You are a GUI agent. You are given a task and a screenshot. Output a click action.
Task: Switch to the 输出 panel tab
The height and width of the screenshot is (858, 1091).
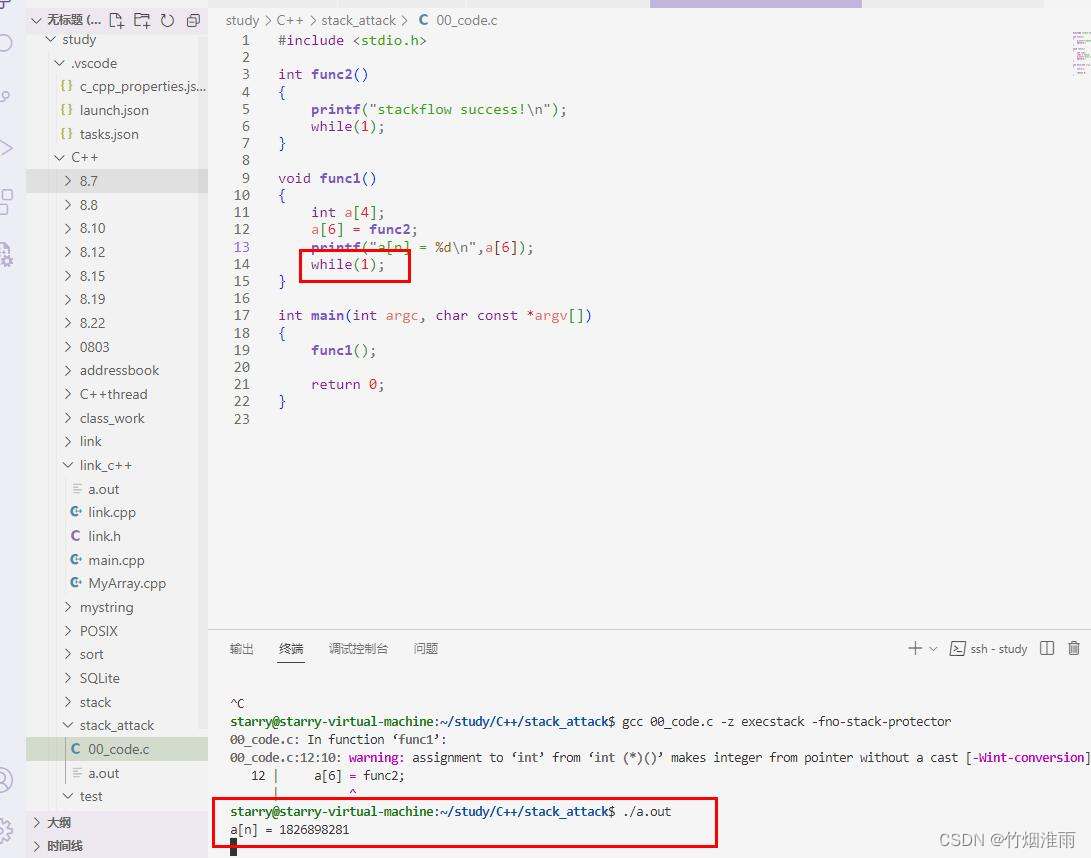coord(241,649)
